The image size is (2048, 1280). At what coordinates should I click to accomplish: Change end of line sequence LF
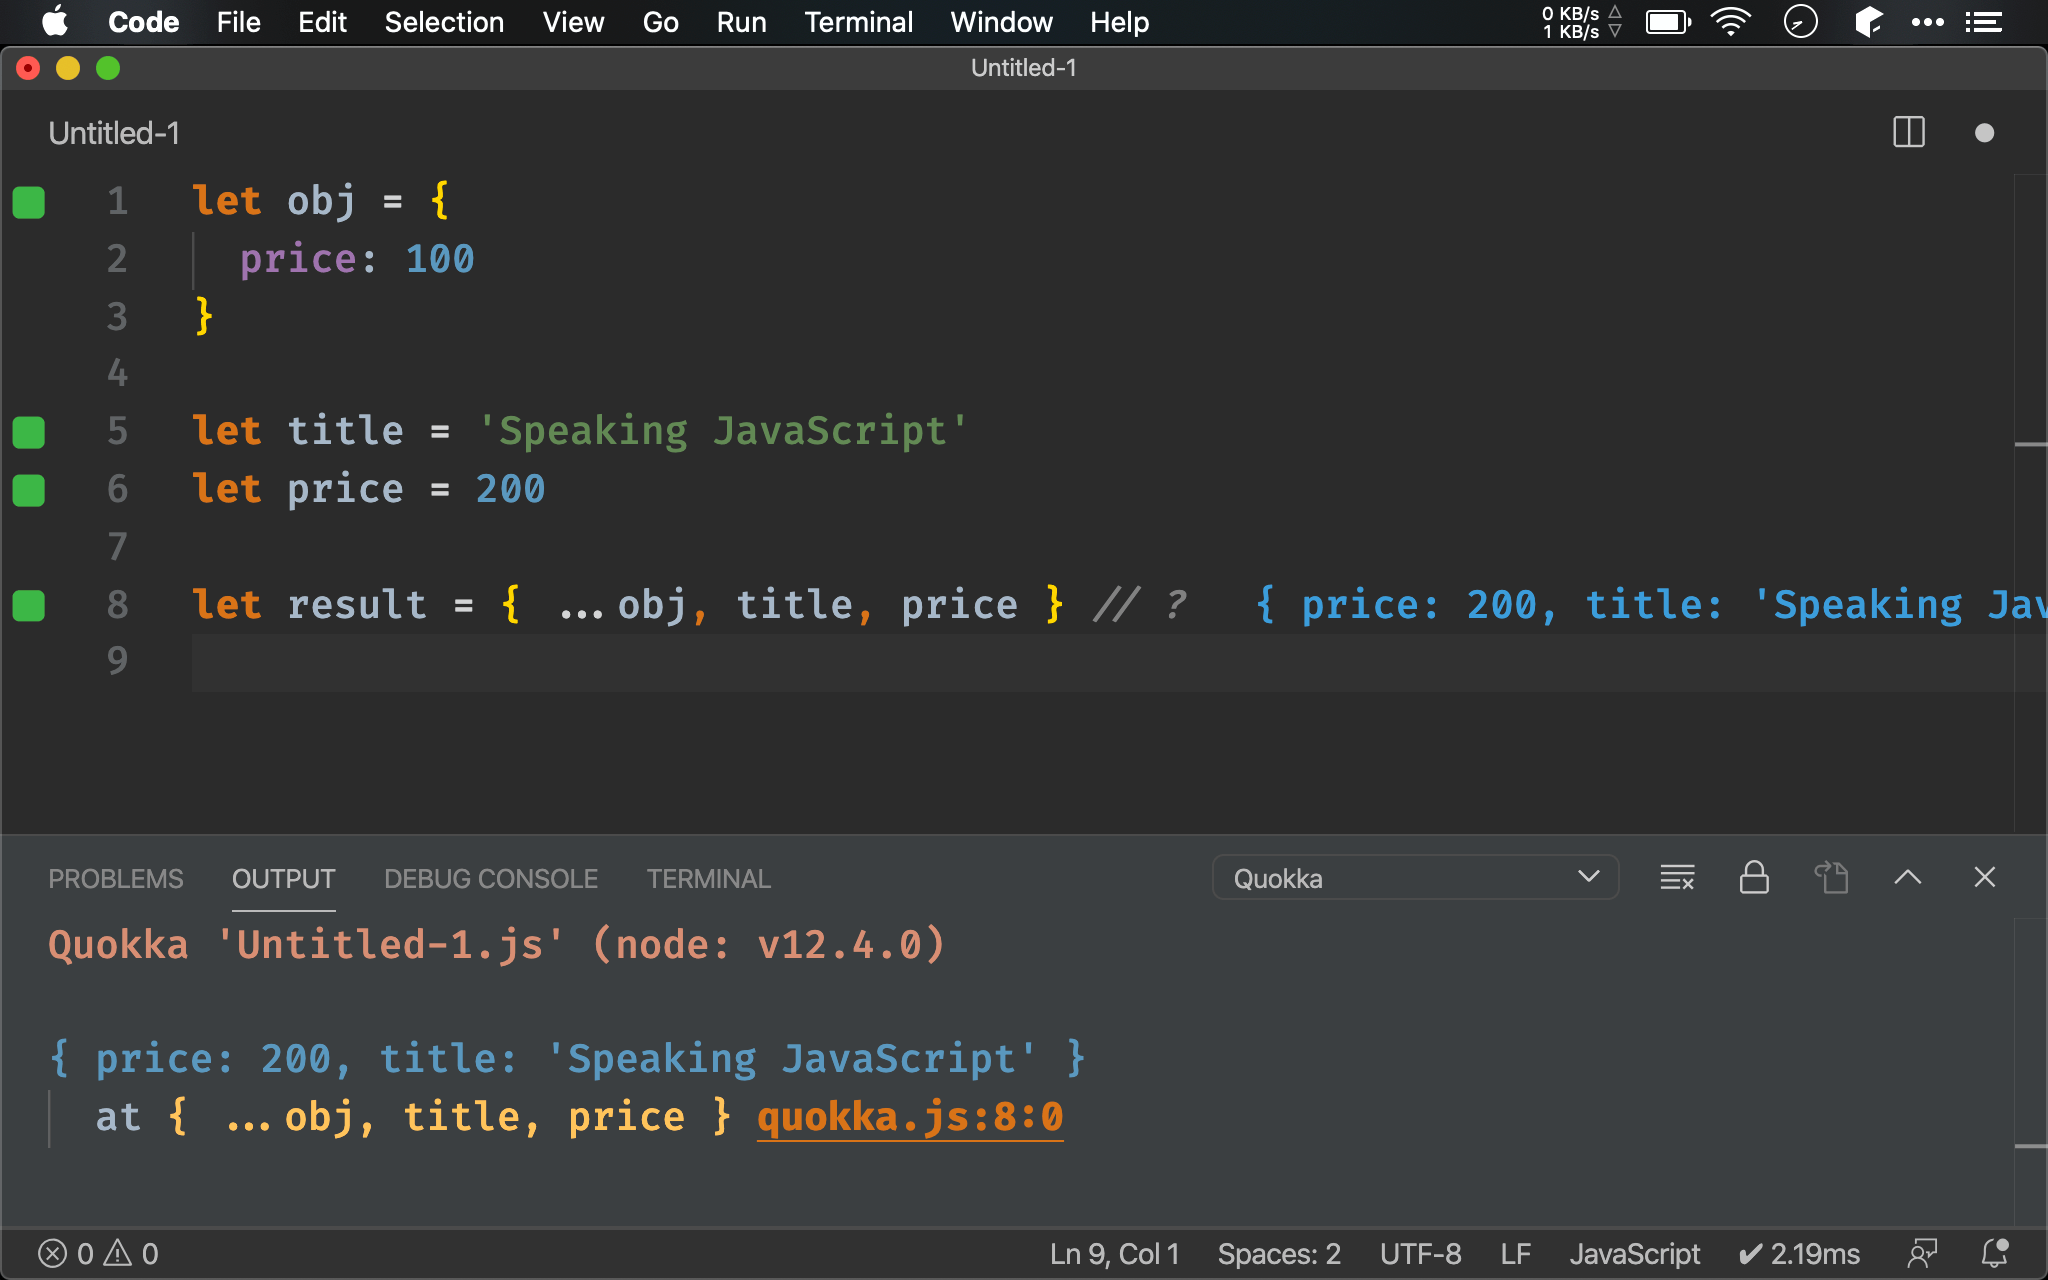pyautogui.click(x=1515, y=1254)
